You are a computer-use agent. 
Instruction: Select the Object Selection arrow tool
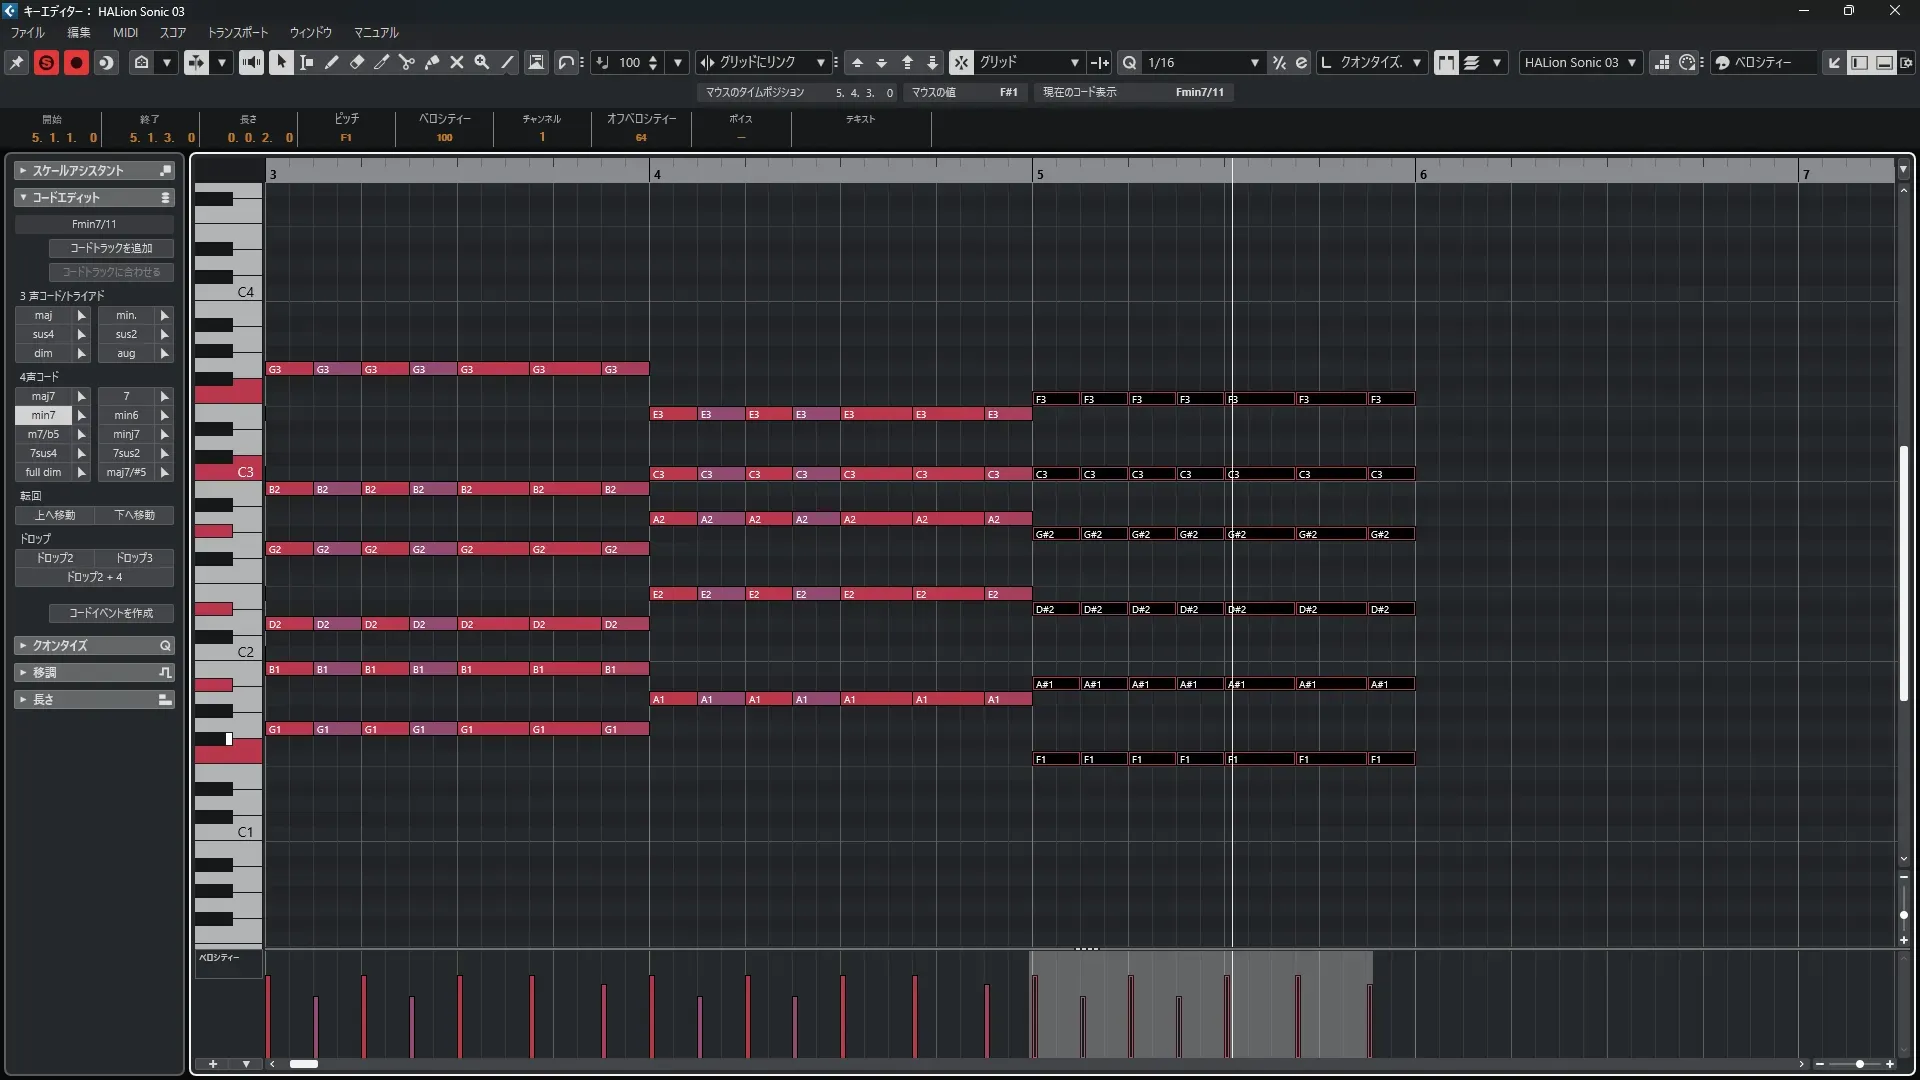coord(281,62)
